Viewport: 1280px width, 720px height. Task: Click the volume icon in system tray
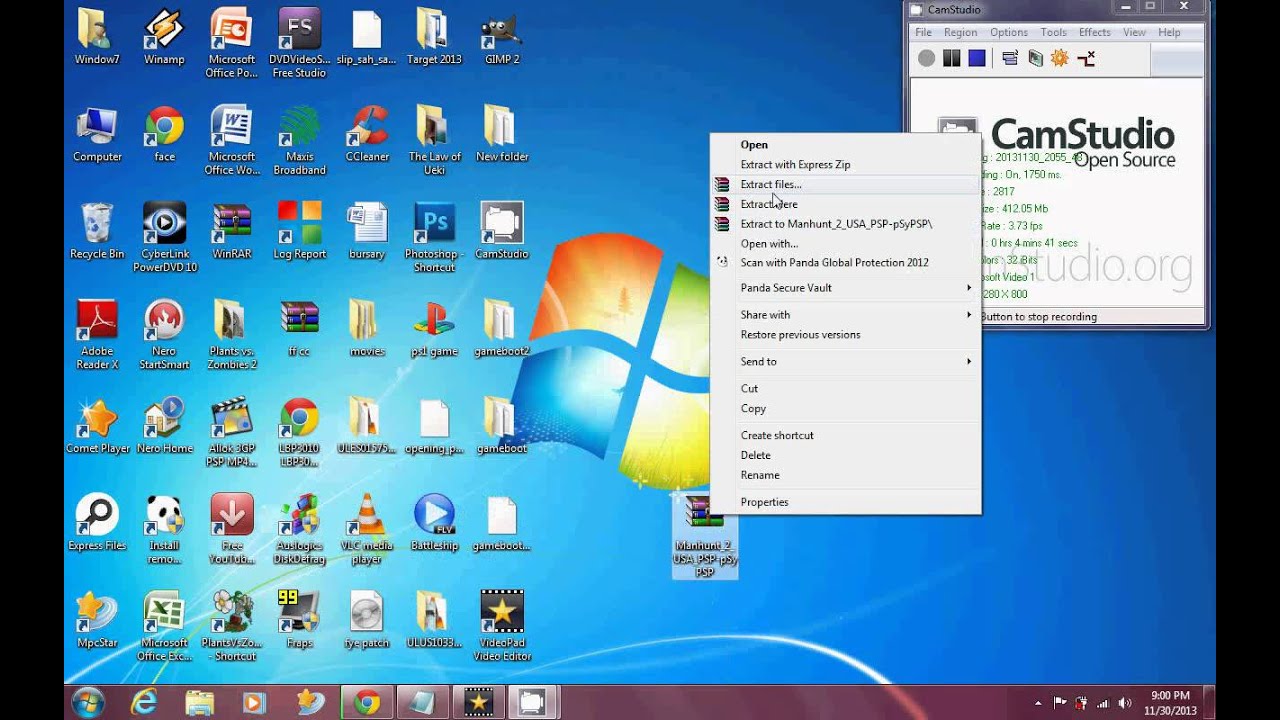coord(1125,703)
